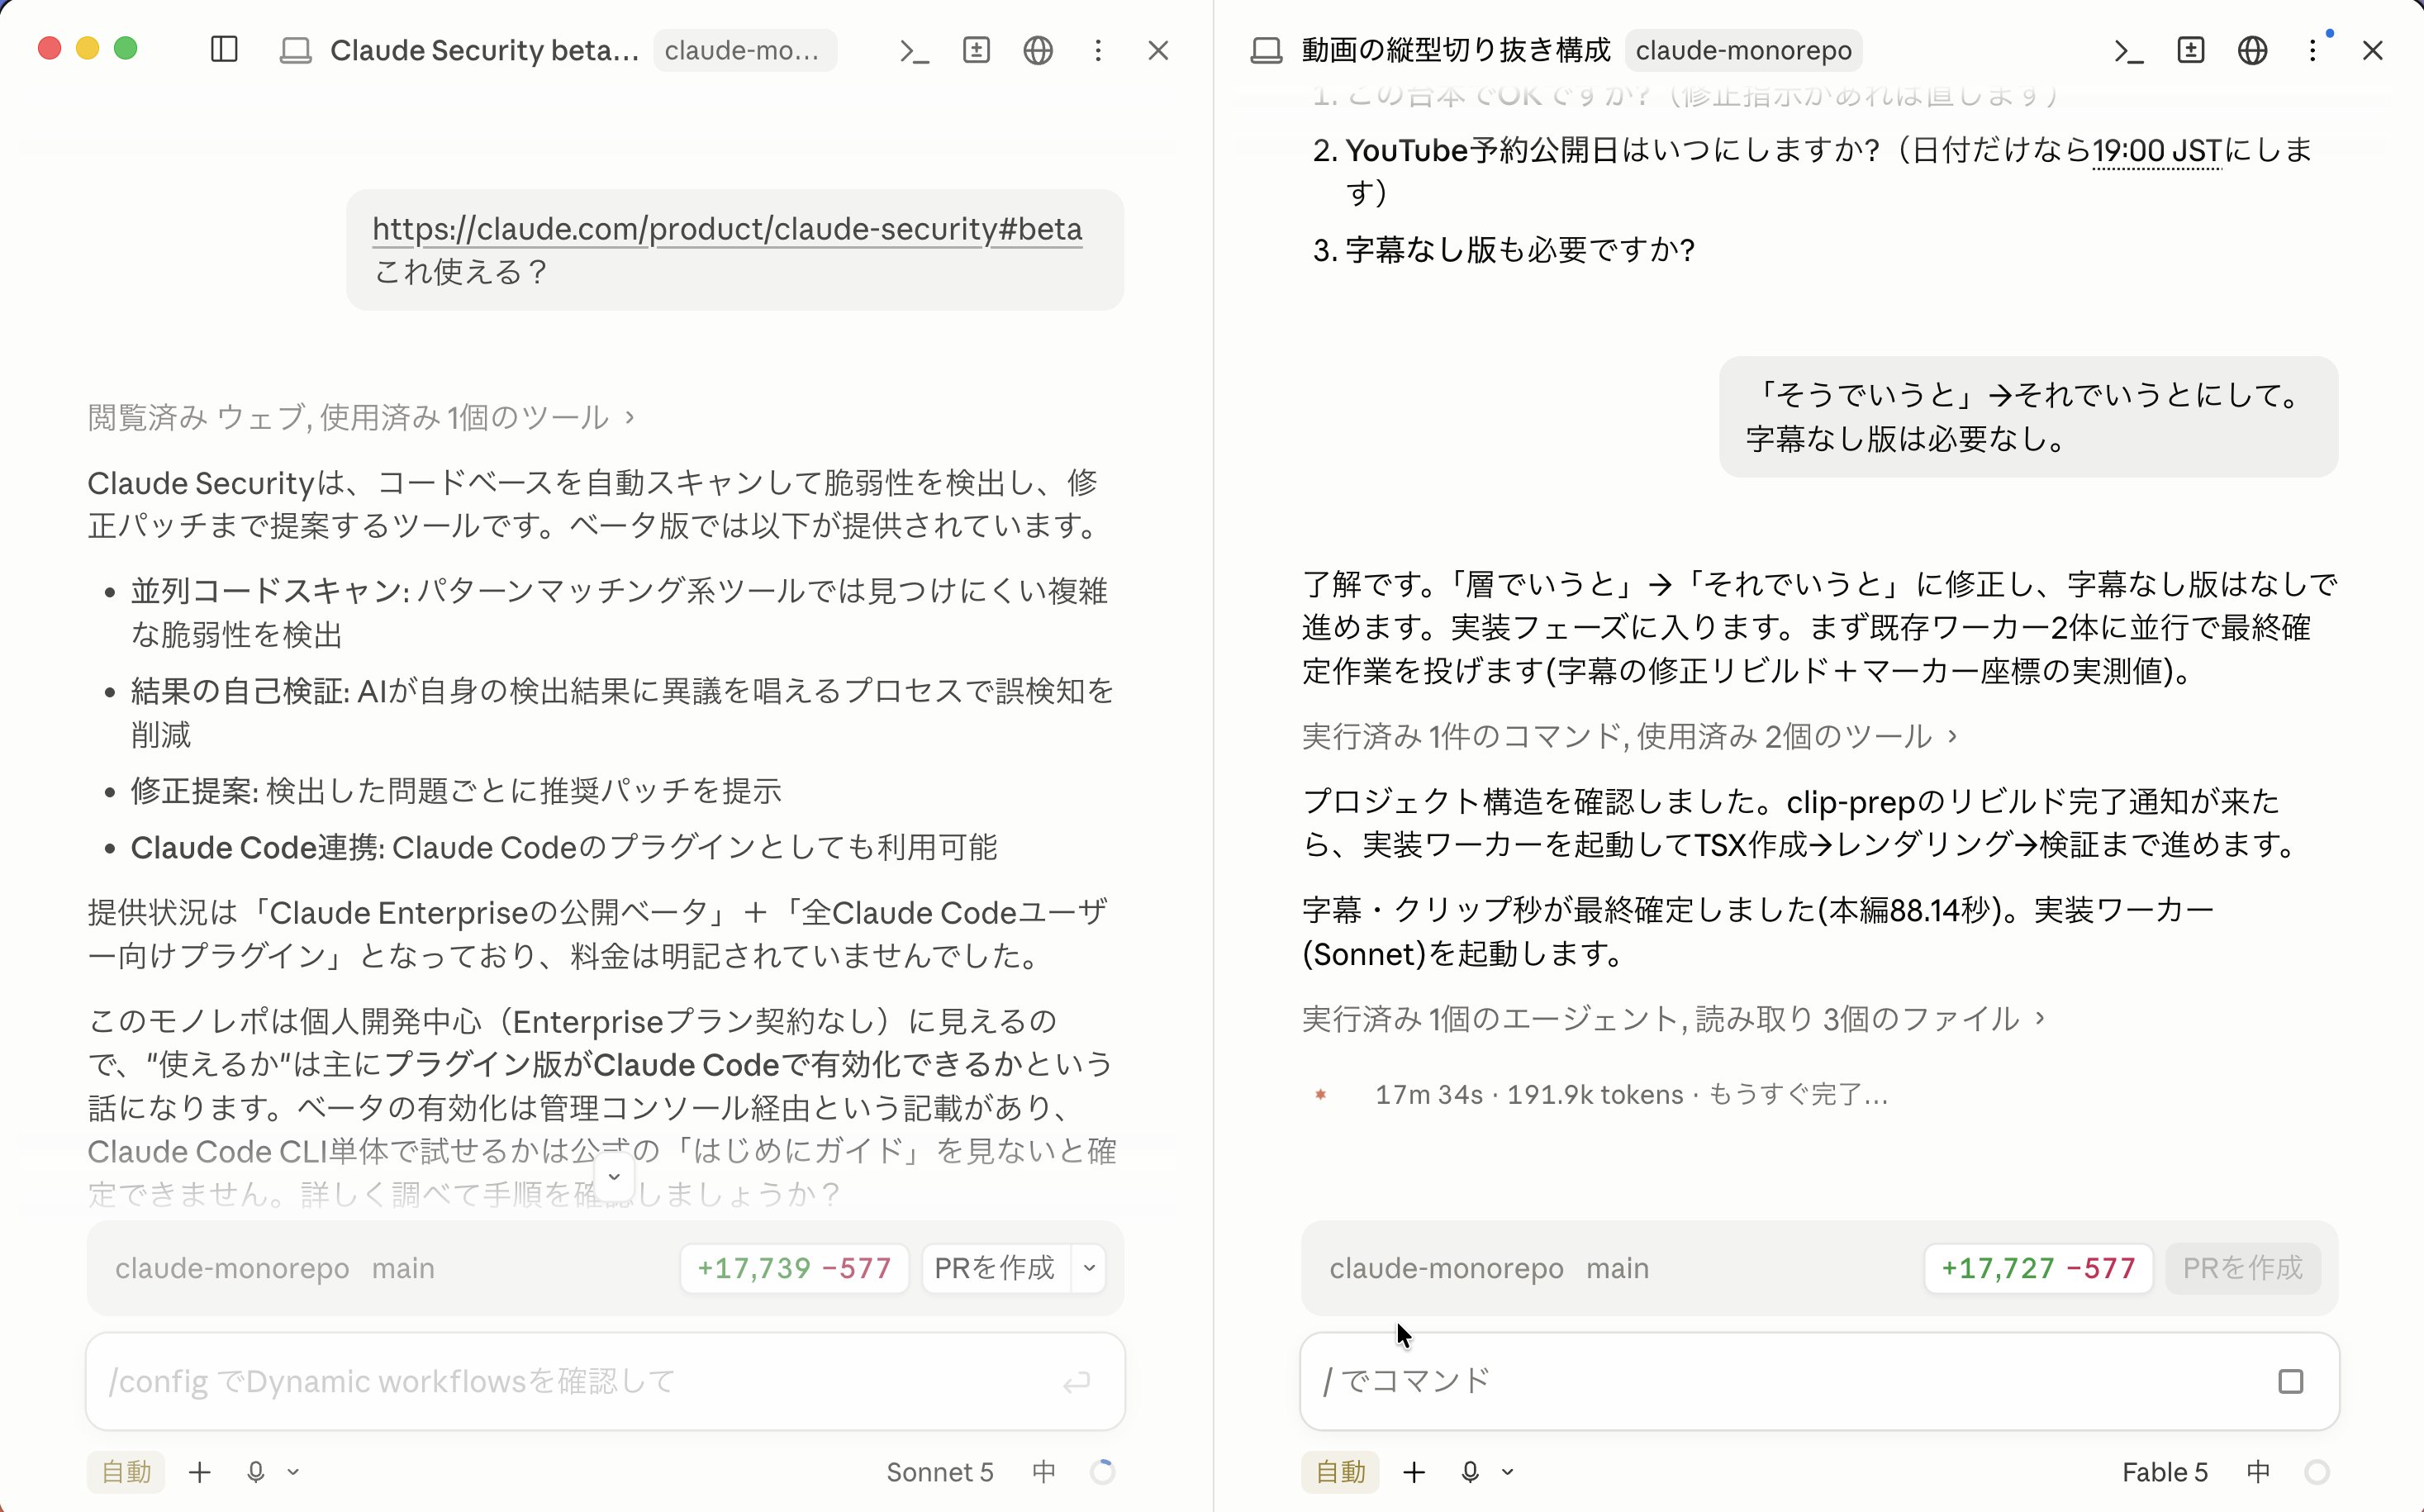Open Sonnet 5 model selector
The image size is (2424, 1512).
(940, 1472)
